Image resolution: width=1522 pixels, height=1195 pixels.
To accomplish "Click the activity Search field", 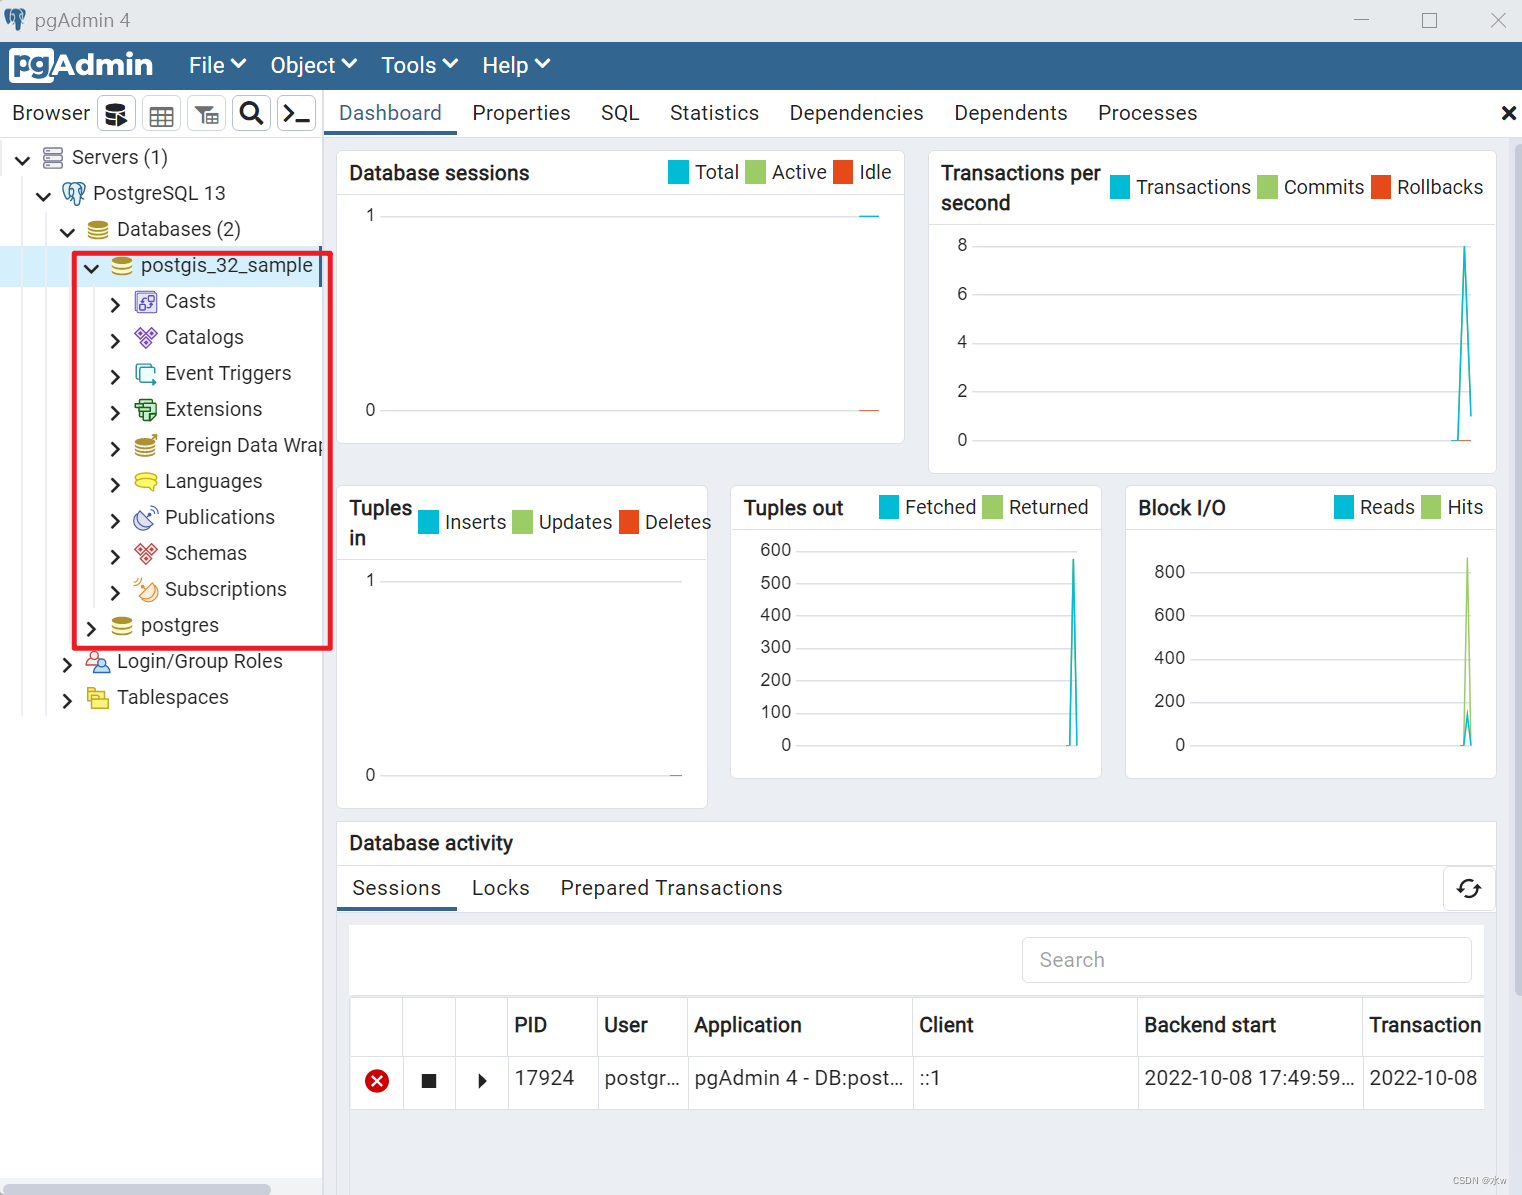I will (x=1246, y=960).
